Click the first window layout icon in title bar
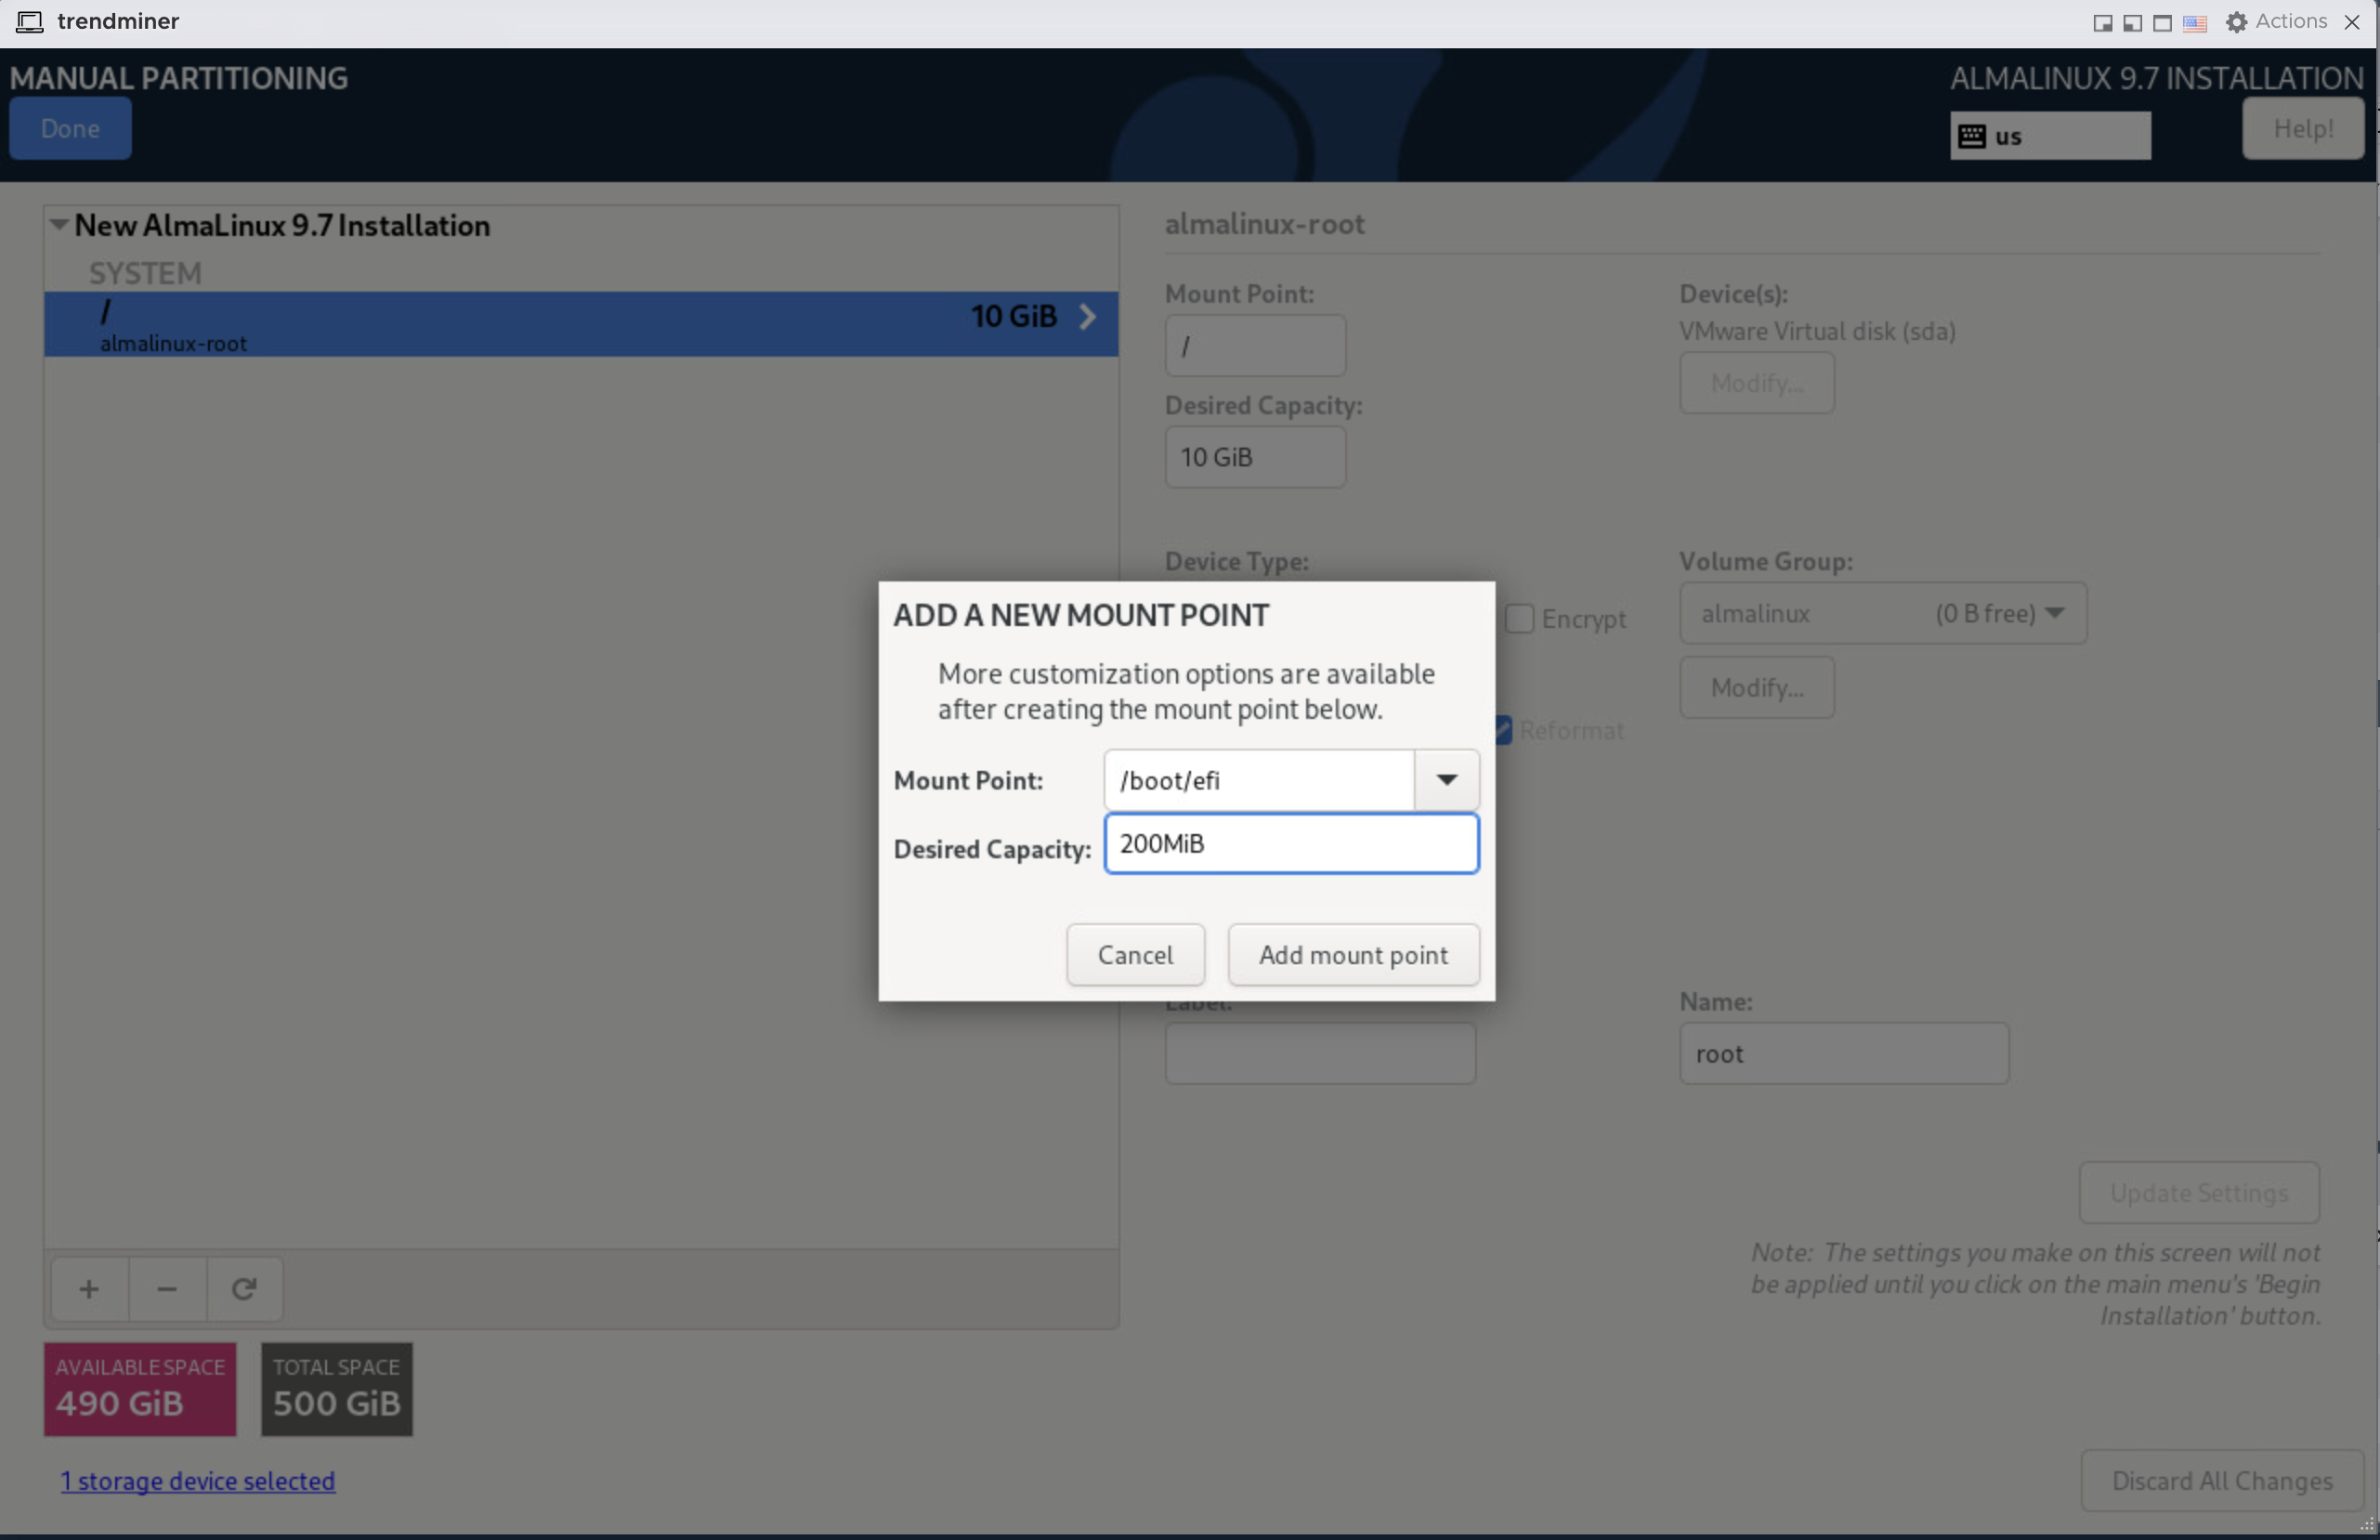Image resolution: width=2380 pixels, height=1540 pixels. point(2102,22)
